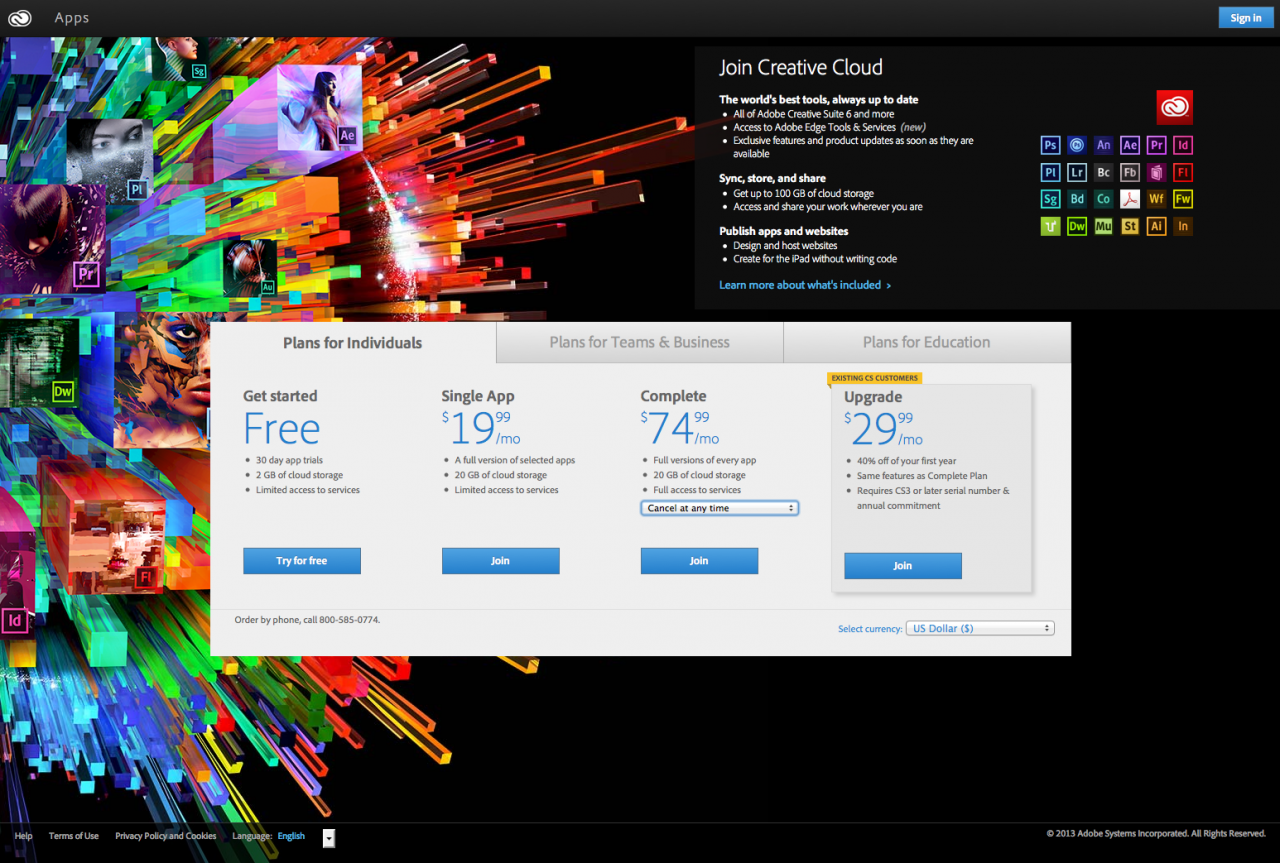Click the SpeedGrade Sg icon in app grid
This screenshot has width=1280, height=863.
pyautogui.click(x=1050, y=199)
